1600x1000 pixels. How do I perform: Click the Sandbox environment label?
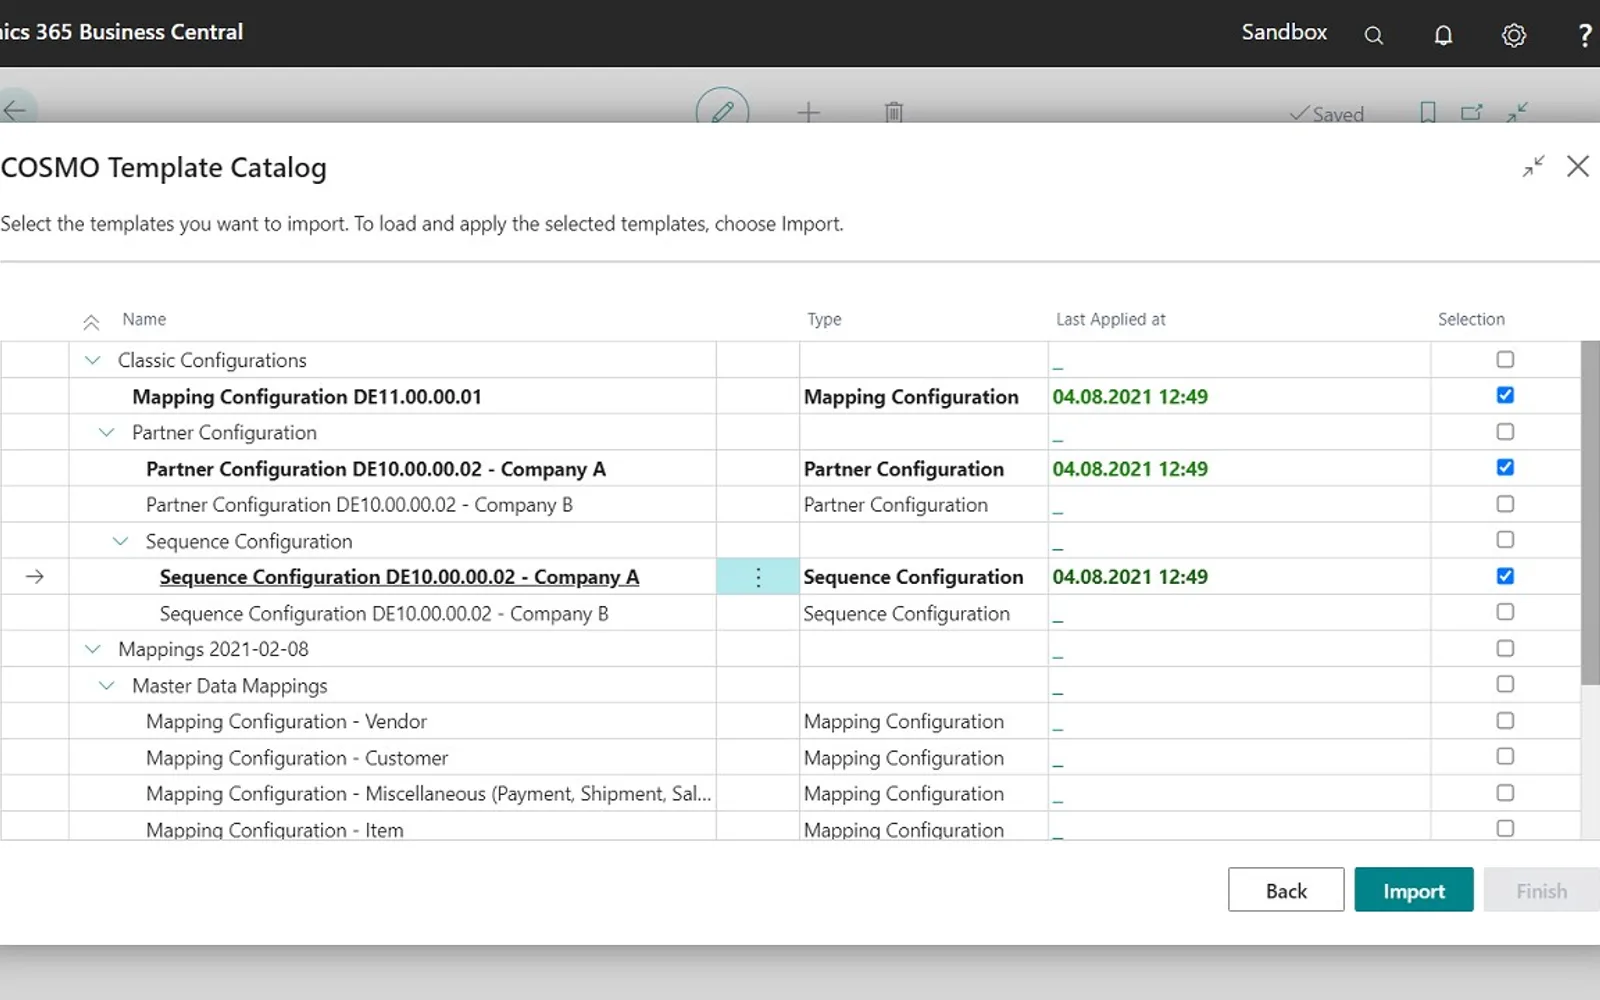point(1284,32)
